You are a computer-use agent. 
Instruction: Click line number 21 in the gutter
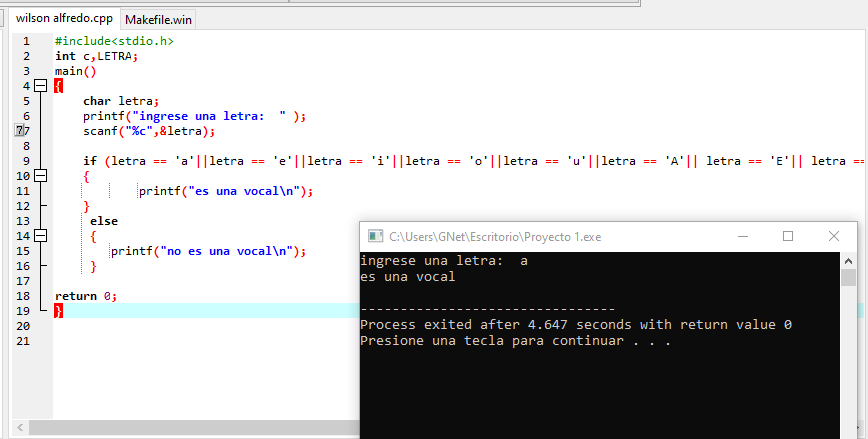[x=24, y=341]
